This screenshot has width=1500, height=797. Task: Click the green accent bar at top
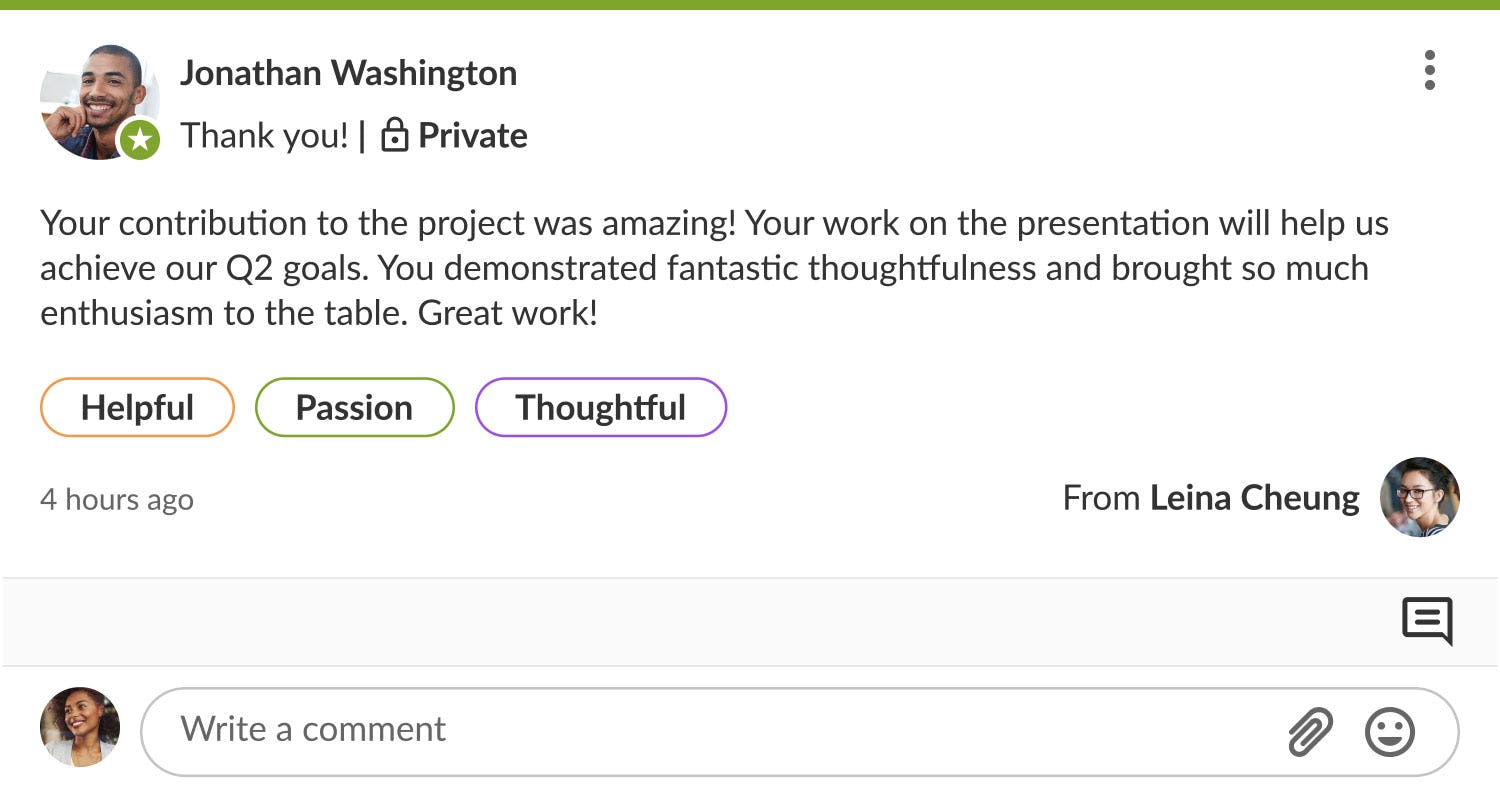750,5
